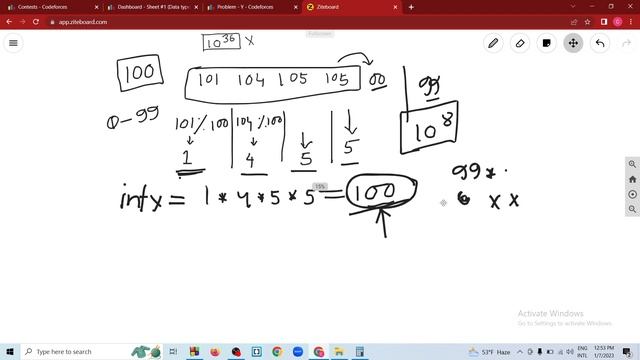Open Chrome three-dot menu
The width and height of the screenshot is (640, 360).
631,22
